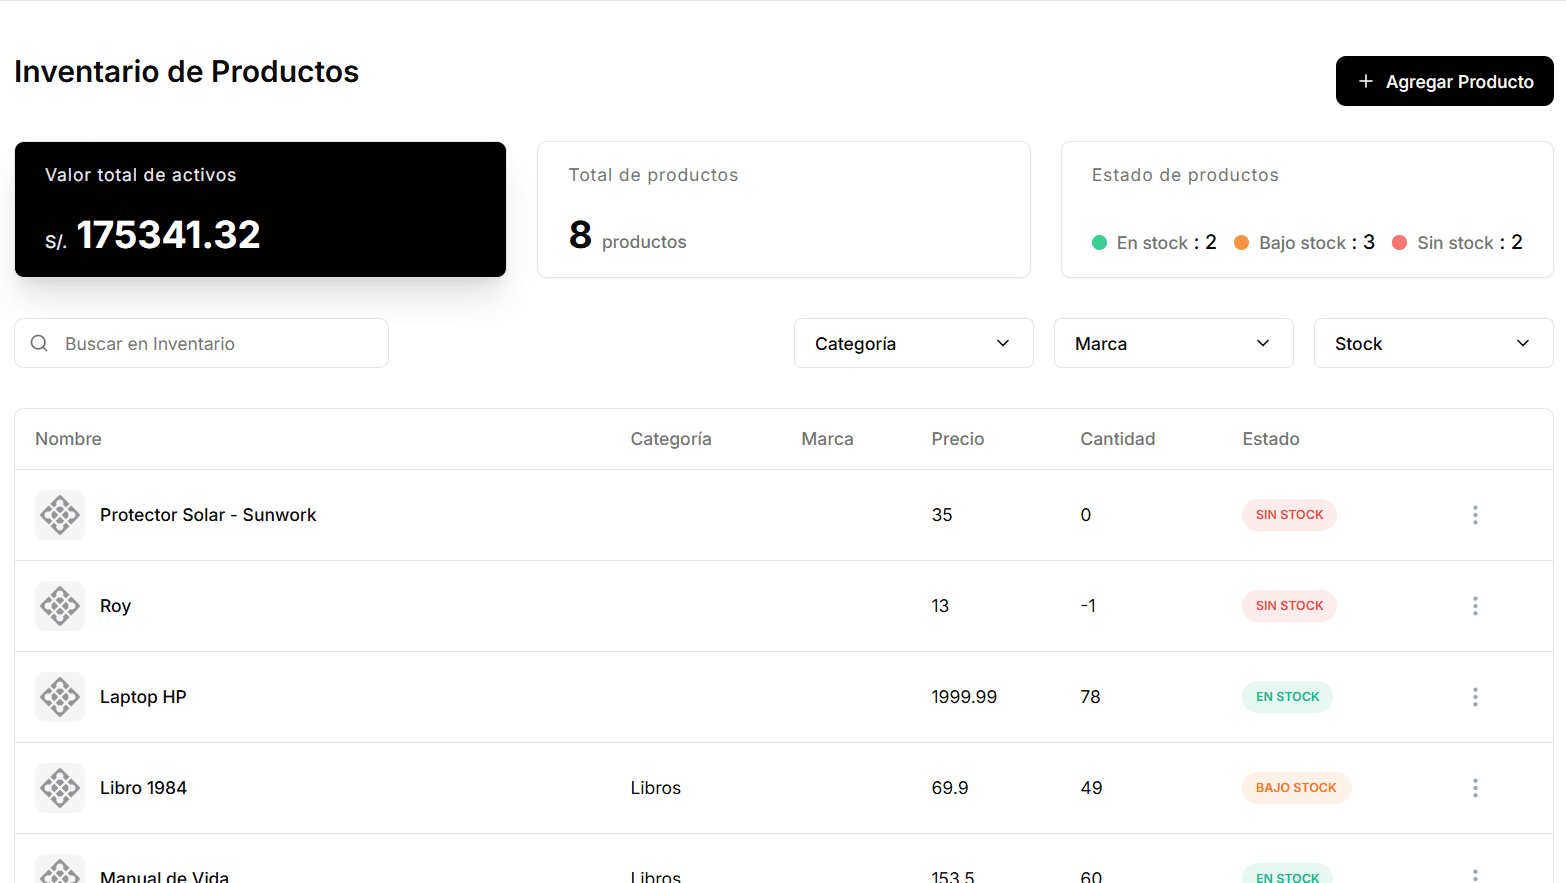Click quantity 78 in Laptop HP row

pyautogui.click(x=1090, y=697)
